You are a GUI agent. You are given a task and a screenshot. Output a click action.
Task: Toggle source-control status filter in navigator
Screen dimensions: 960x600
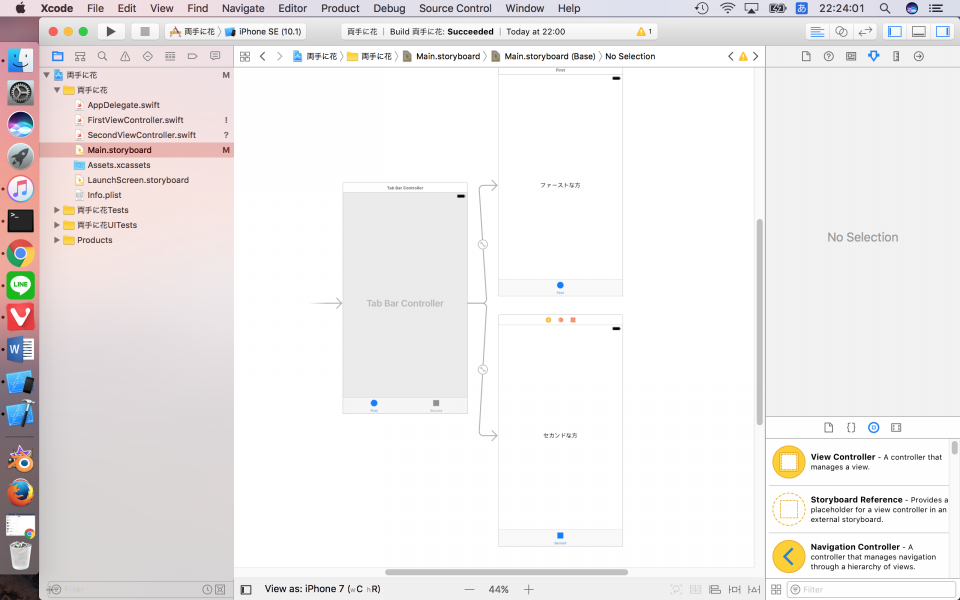click(220, 590)
